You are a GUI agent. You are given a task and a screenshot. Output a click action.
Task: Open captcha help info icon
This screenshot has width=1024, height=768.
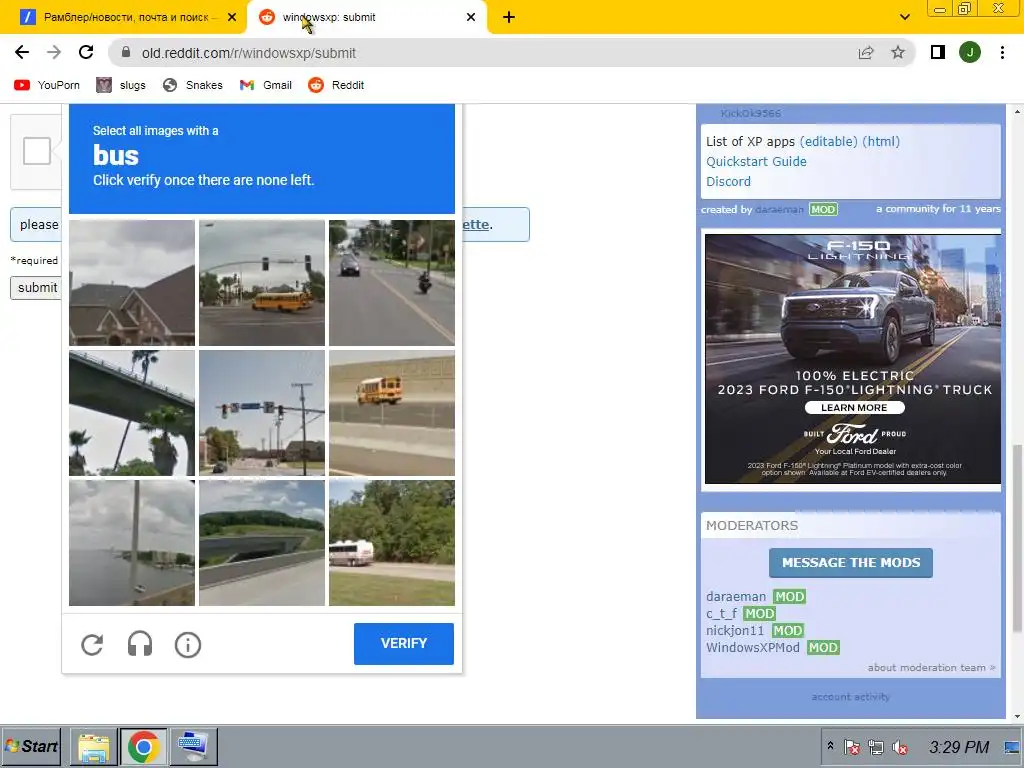(187, 645)
